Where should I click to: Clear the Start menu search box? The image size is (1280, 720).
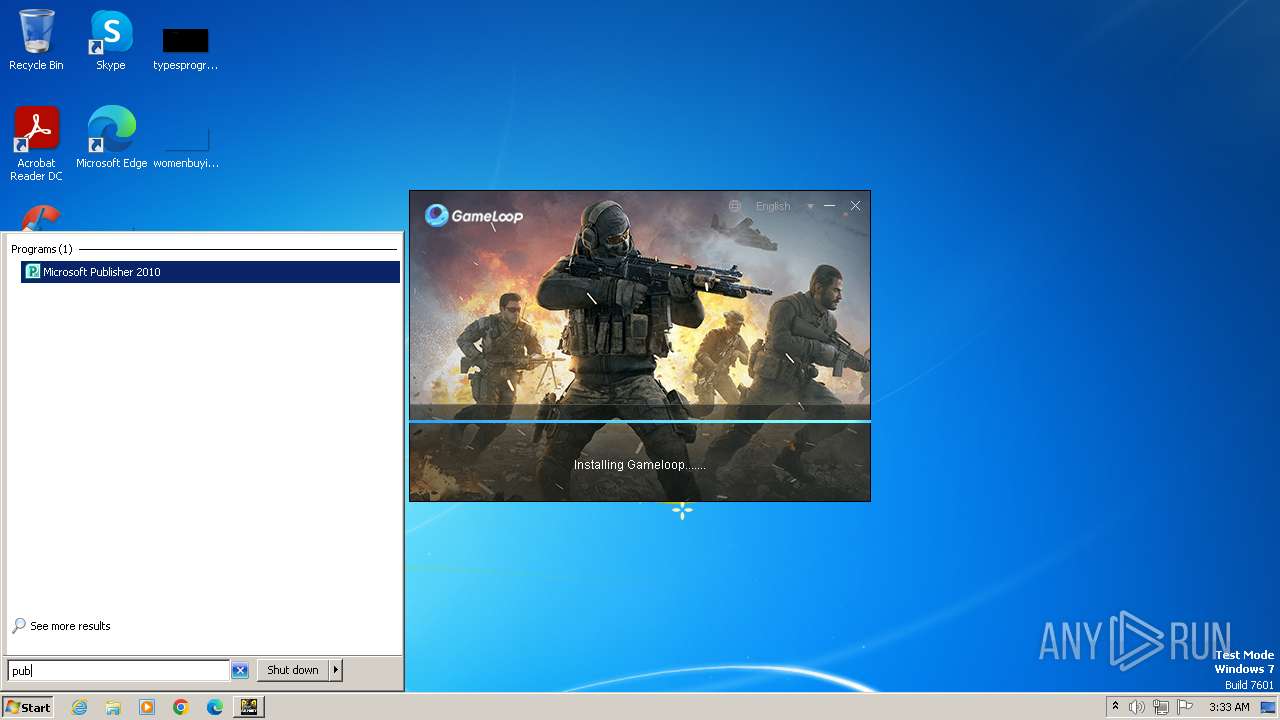click(240, 671)
